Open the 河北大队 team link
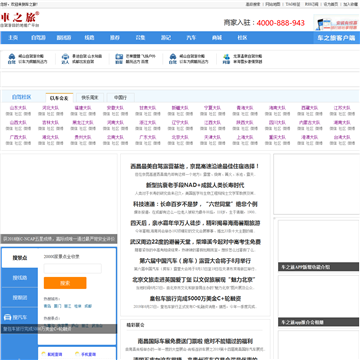The image size is (360, 360). (50, 108)
